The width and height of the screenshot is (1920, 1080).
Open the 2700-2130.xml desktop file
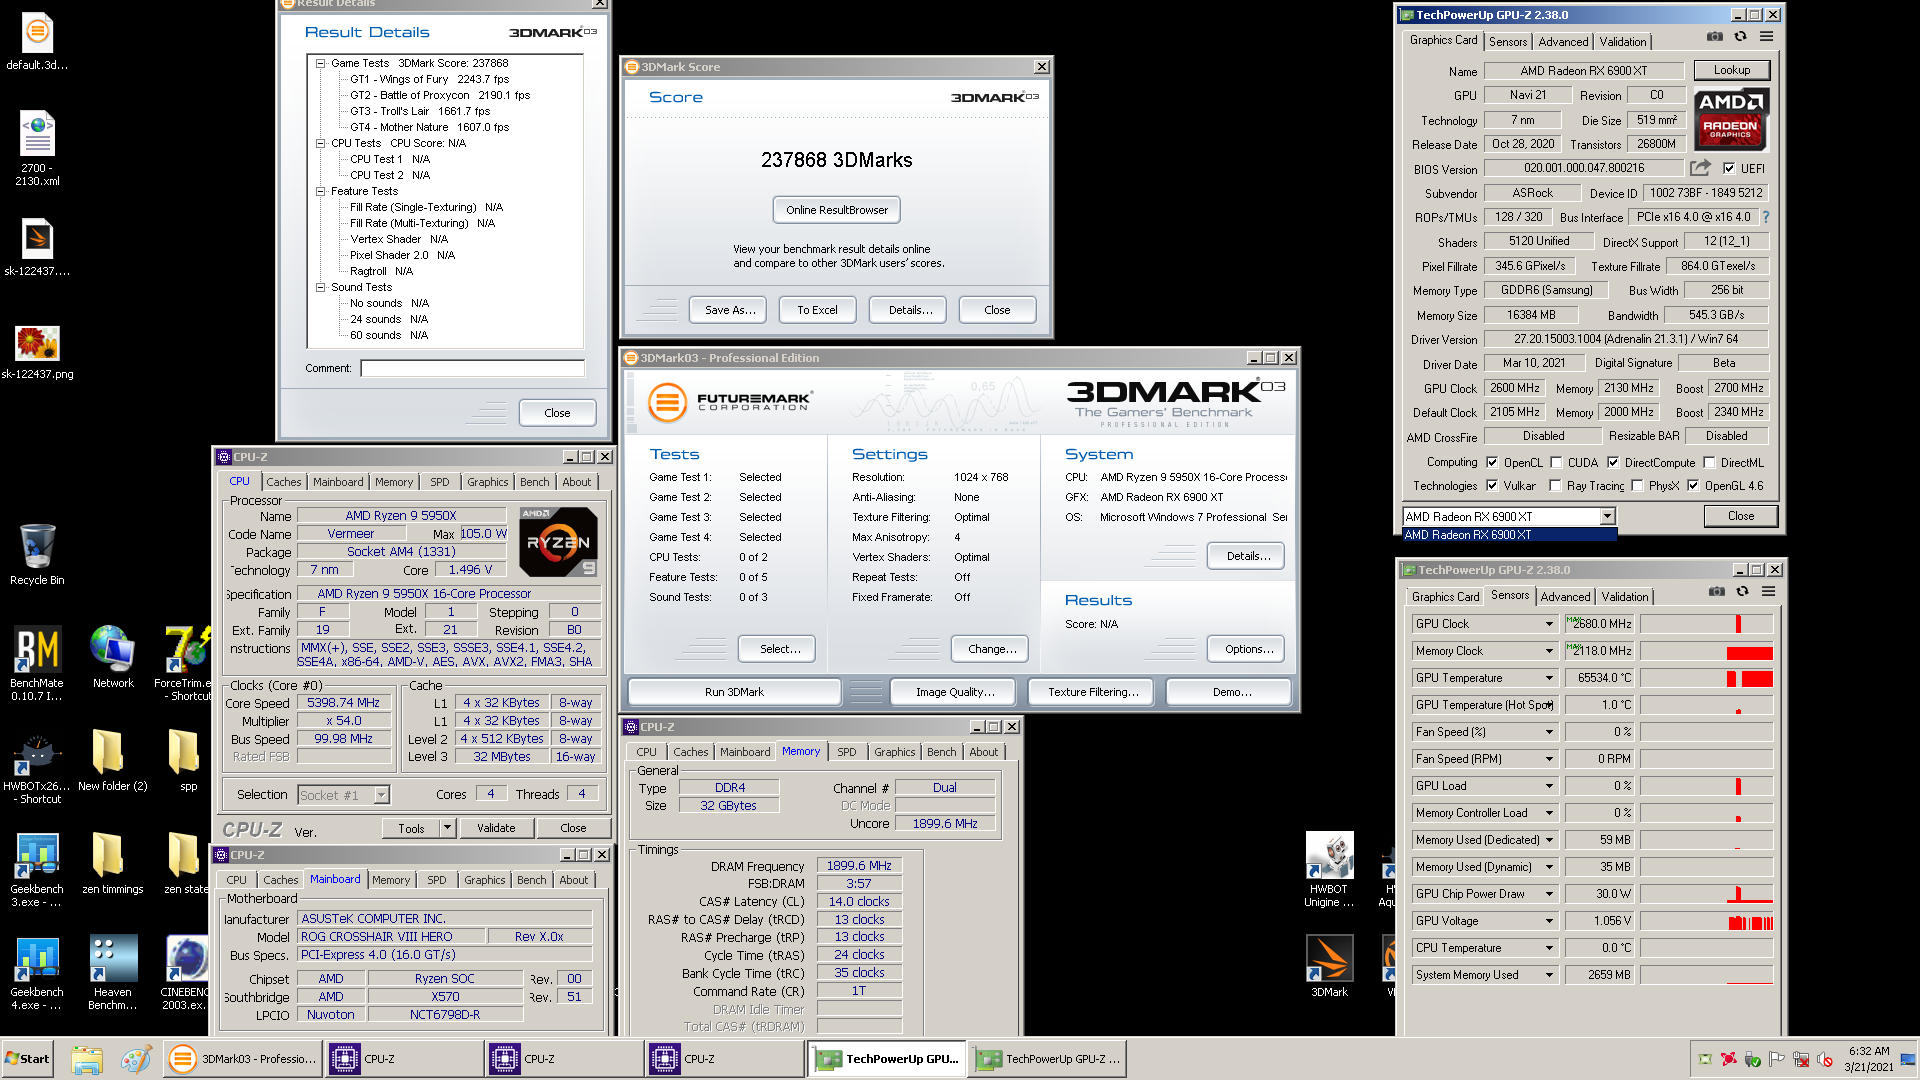[x=37, y=147]
